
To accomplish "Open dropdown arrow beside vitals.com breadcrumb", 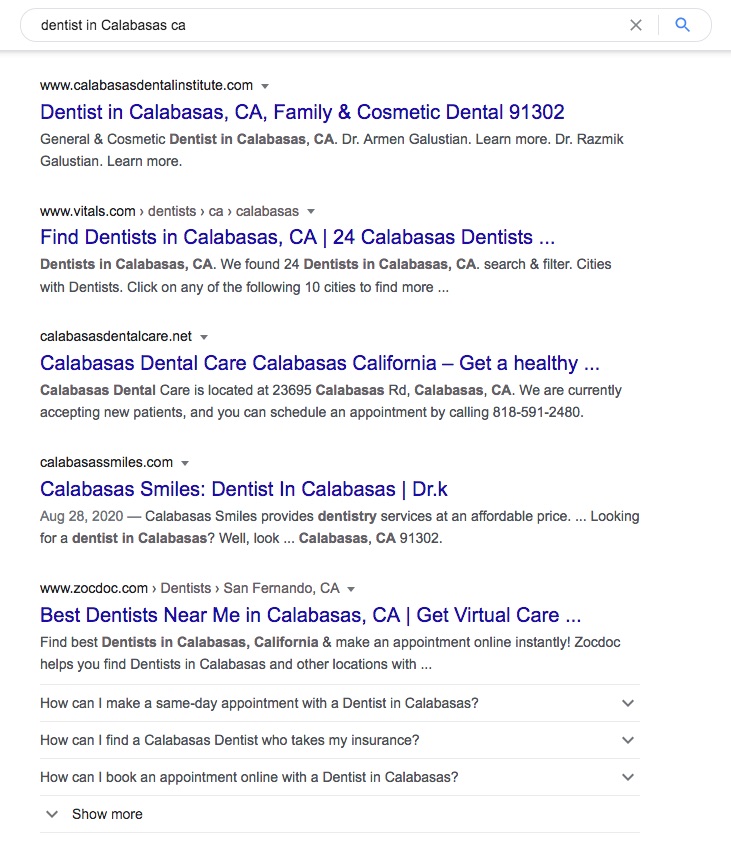I will tap(311, 212).
